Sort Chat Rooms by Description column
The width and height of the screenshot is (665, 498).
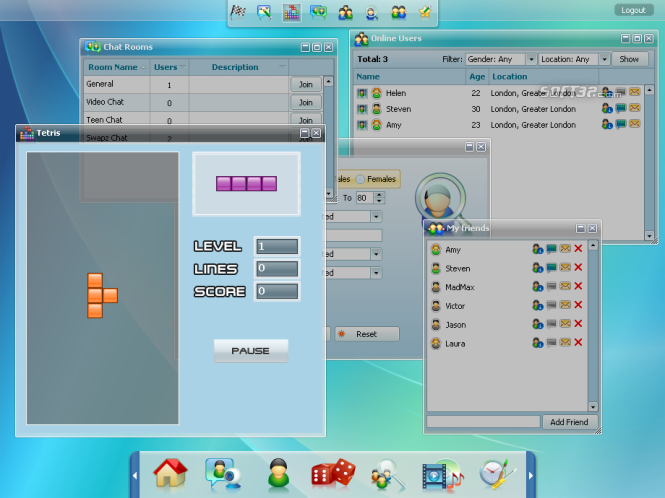point(239,67)
